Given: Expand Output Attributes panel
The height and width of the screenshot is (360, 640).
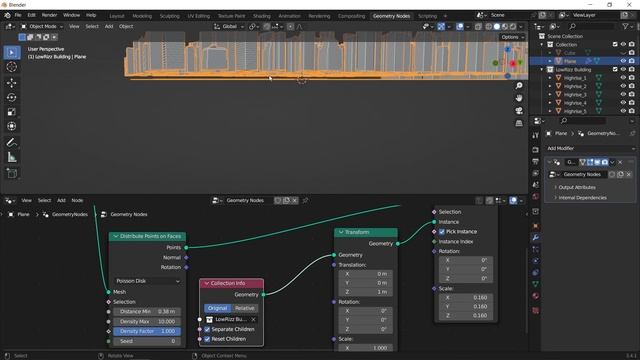Looking at the screenshot, I should click(x=577, y=187).
